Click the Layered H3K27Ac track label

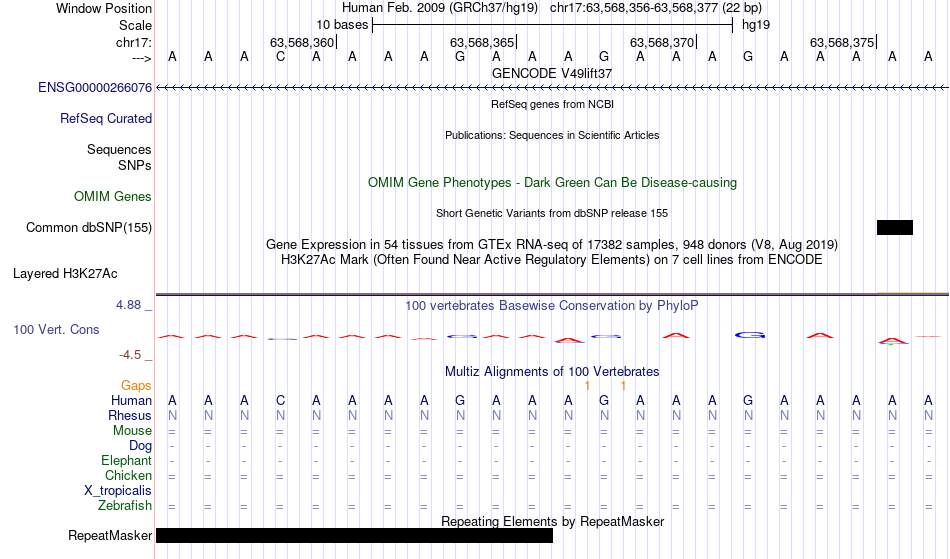coord(65,273)
